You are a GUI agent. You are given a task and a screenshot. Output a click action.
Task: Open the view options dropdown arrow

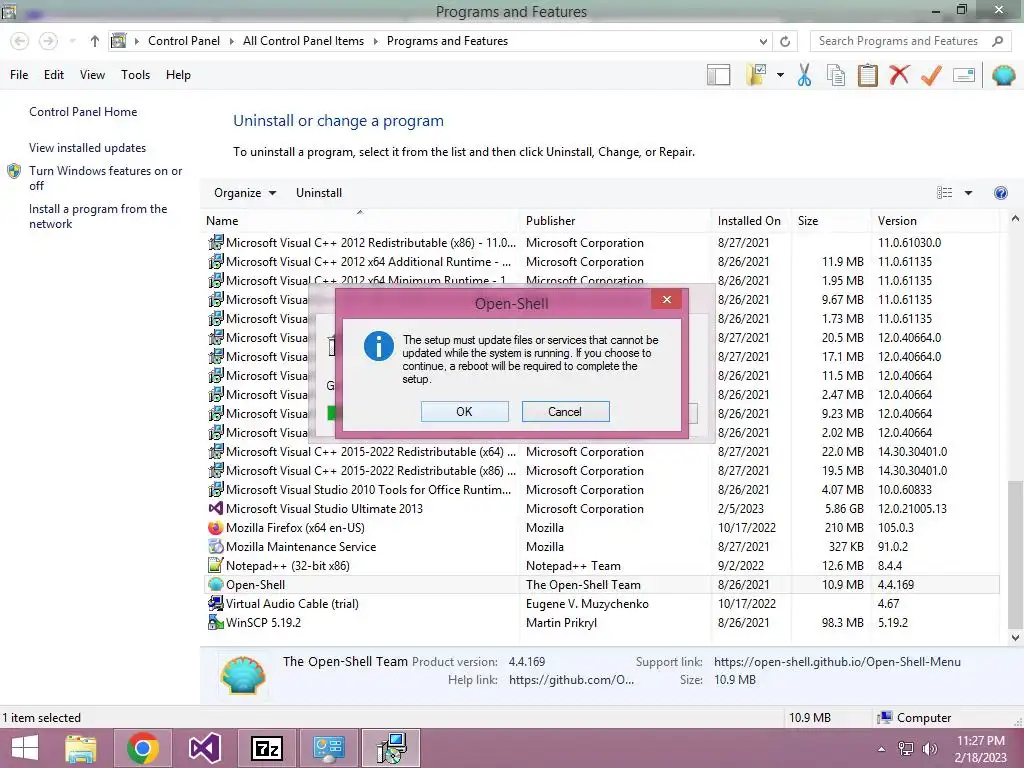[968, 193]
